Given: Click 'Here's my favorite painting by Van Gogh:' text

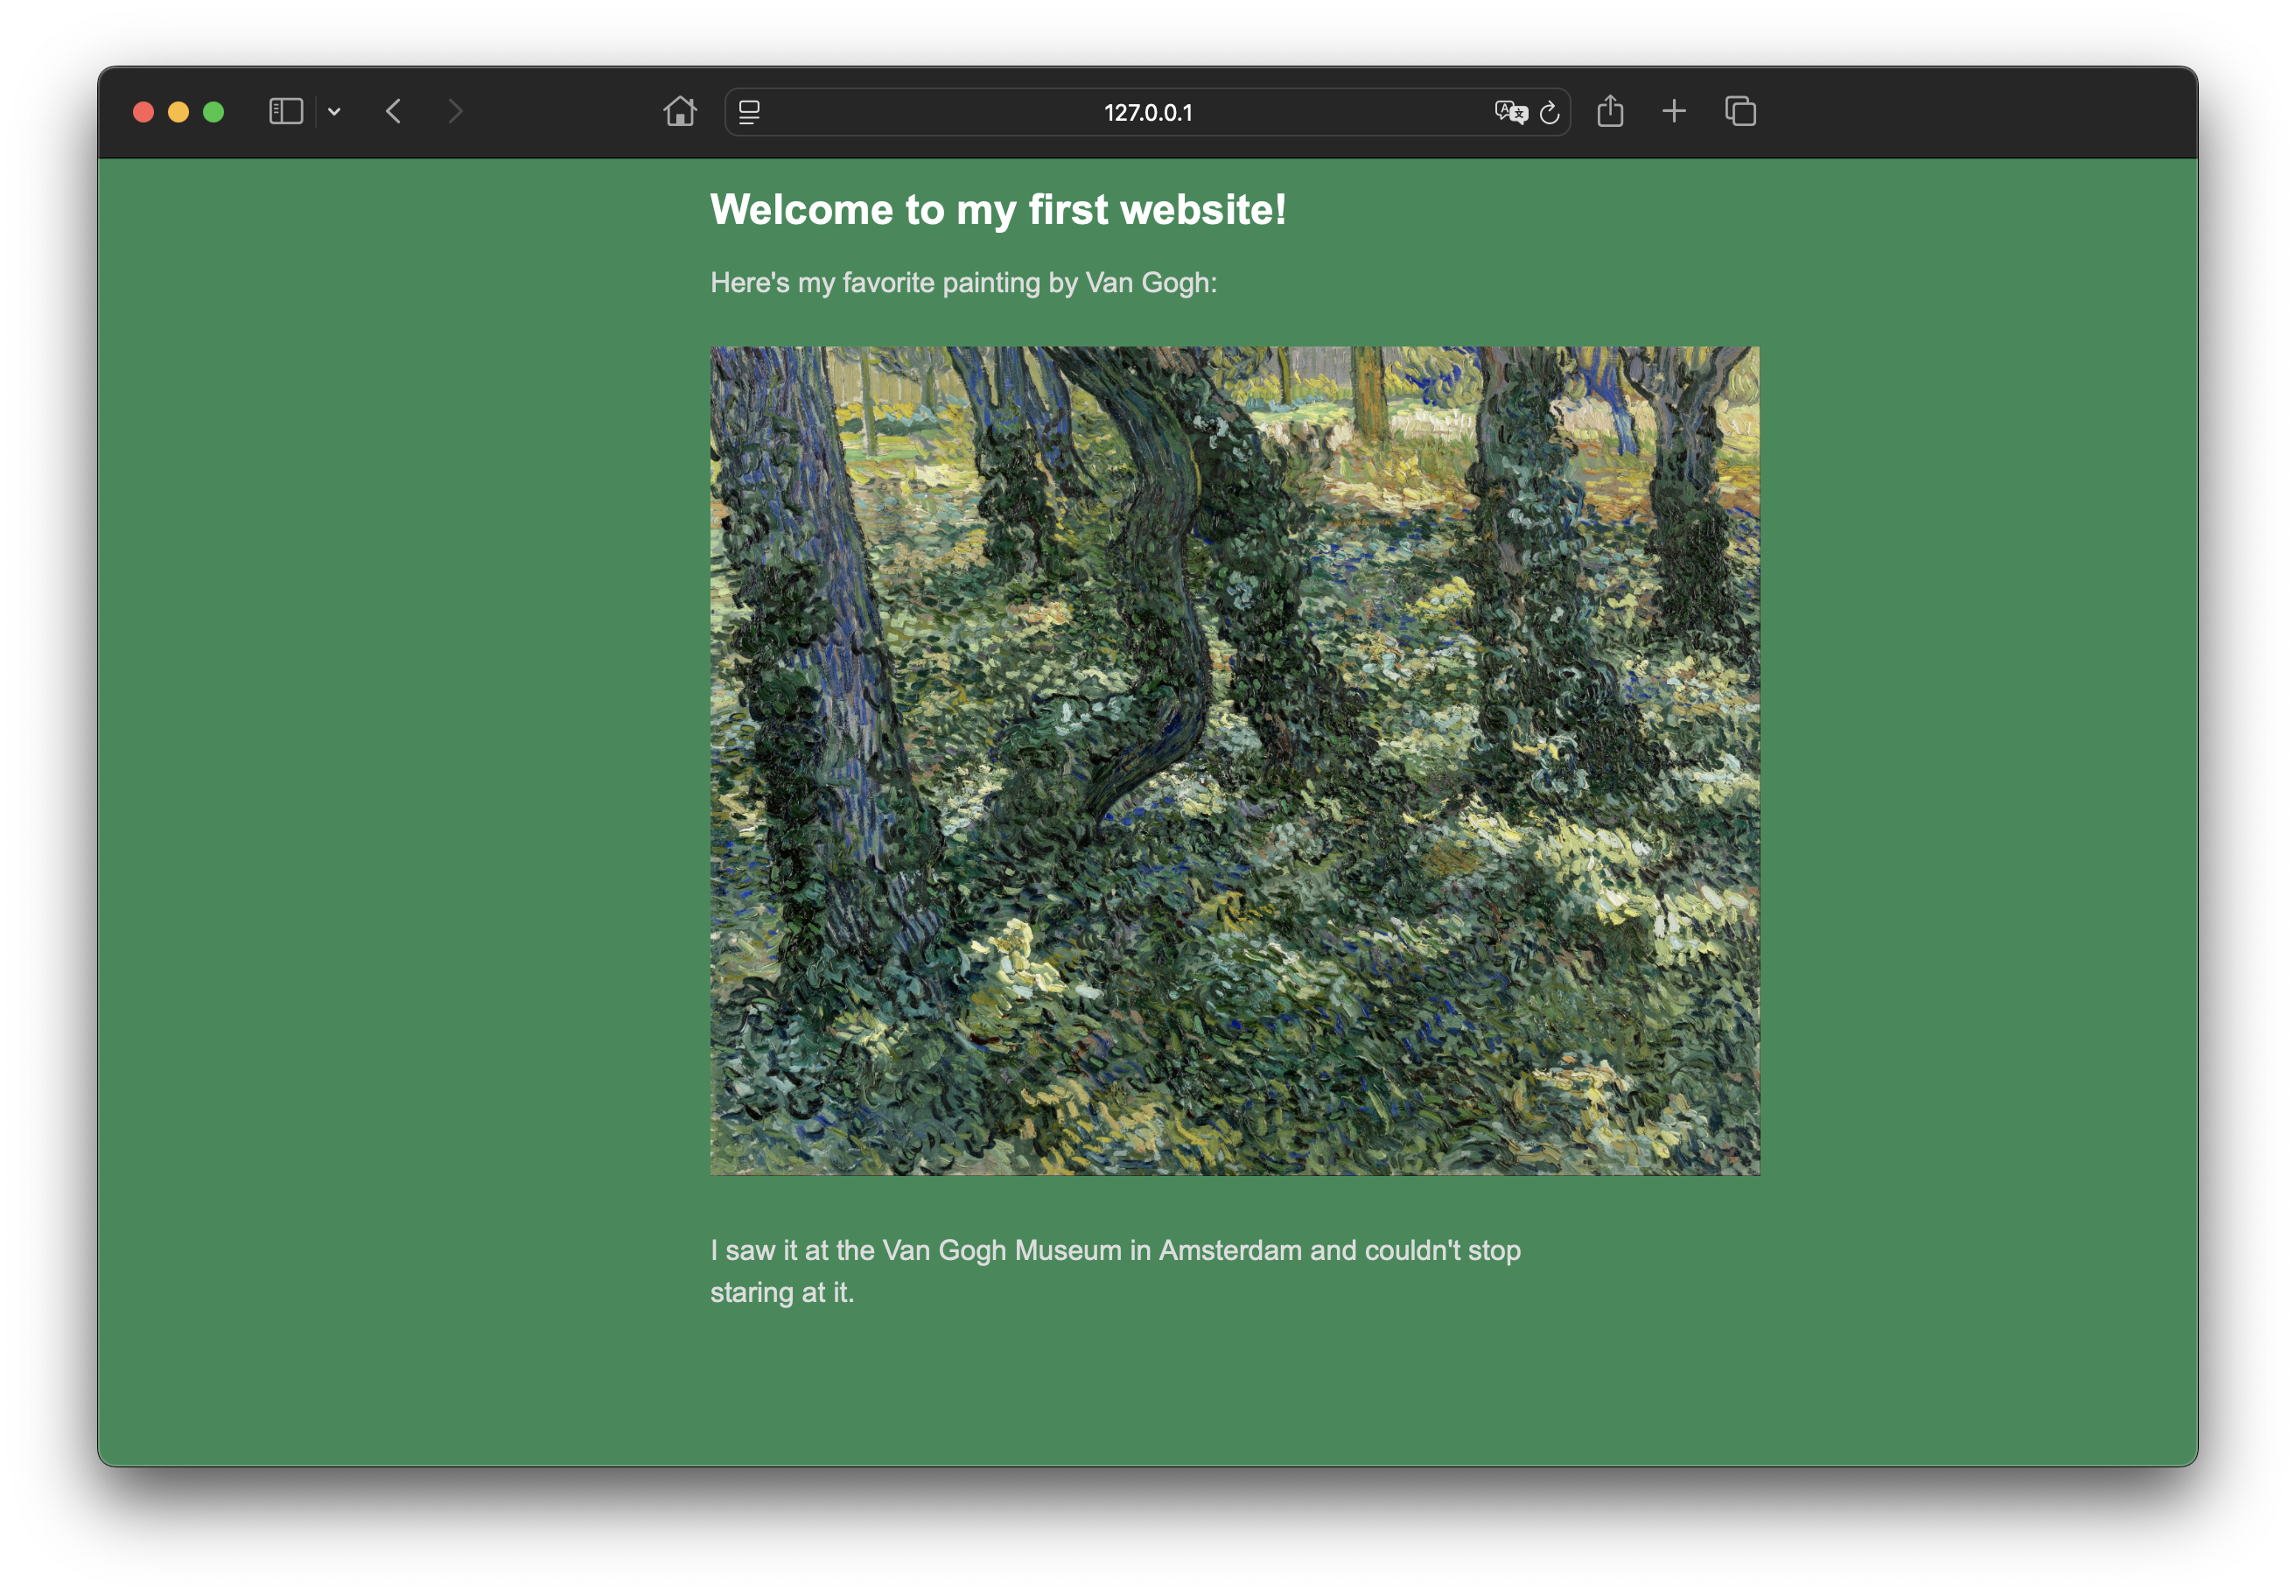Looking at the screenshot, I should tap(963, 283).
